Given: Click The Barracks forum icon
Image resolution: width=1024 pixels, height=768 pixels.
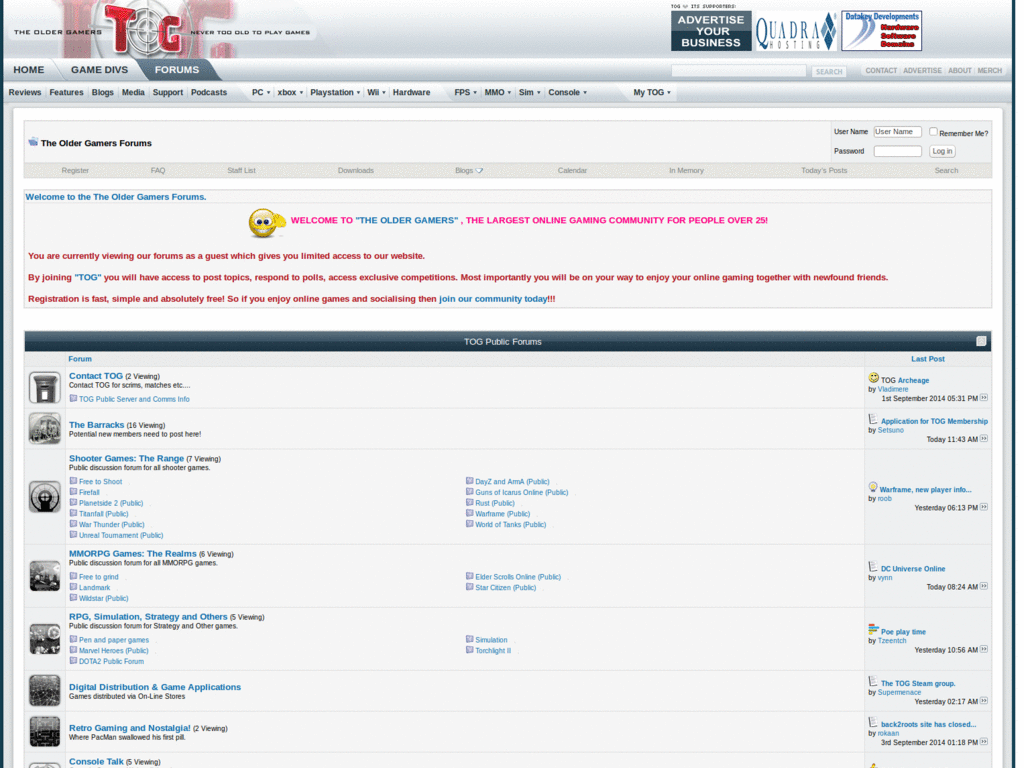Looking at the screenshot, I should [x=44, y=428].
